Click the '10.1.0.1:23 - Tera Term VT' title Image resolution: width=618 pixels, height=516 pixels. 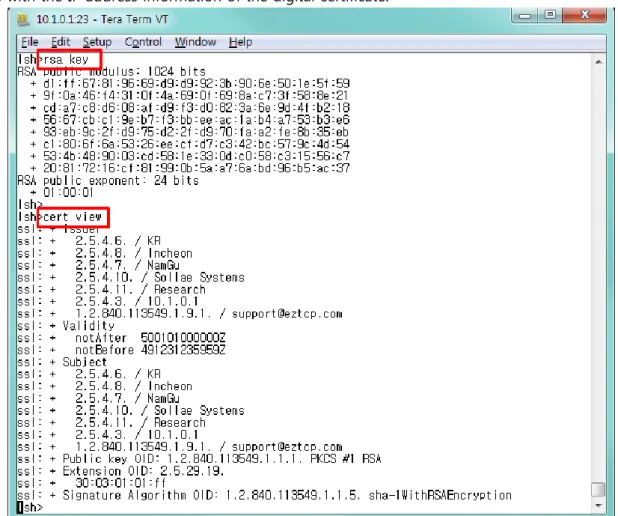(102, 19)
